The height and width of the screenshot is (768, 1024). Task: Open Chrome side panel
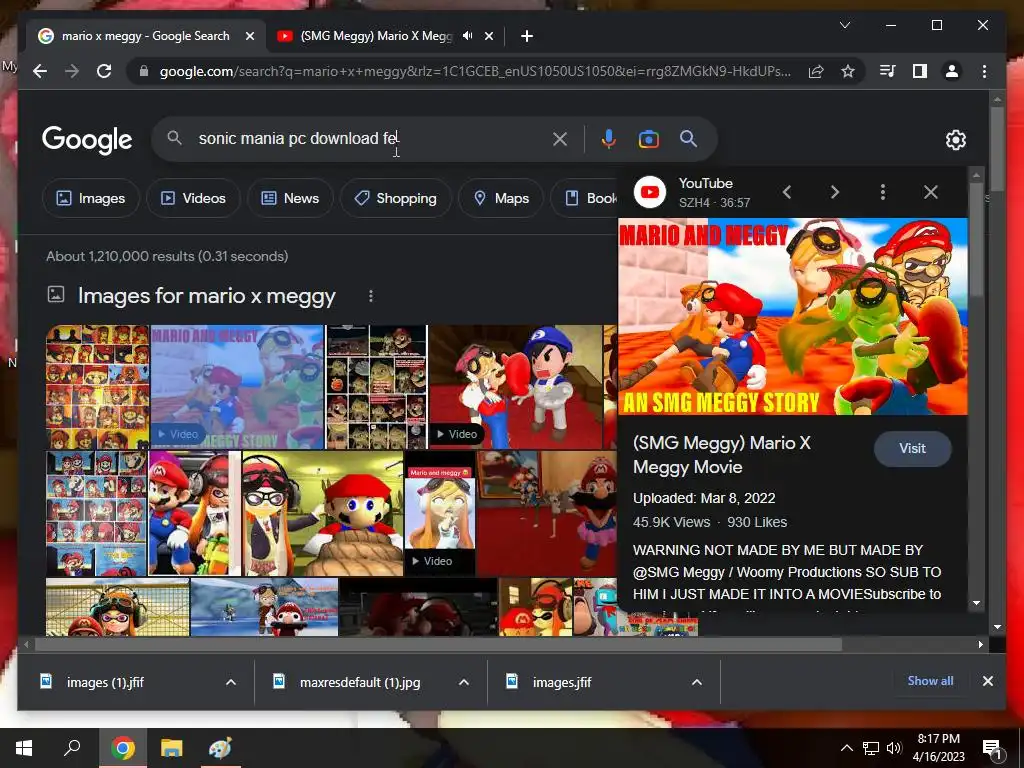coord(920,71)
